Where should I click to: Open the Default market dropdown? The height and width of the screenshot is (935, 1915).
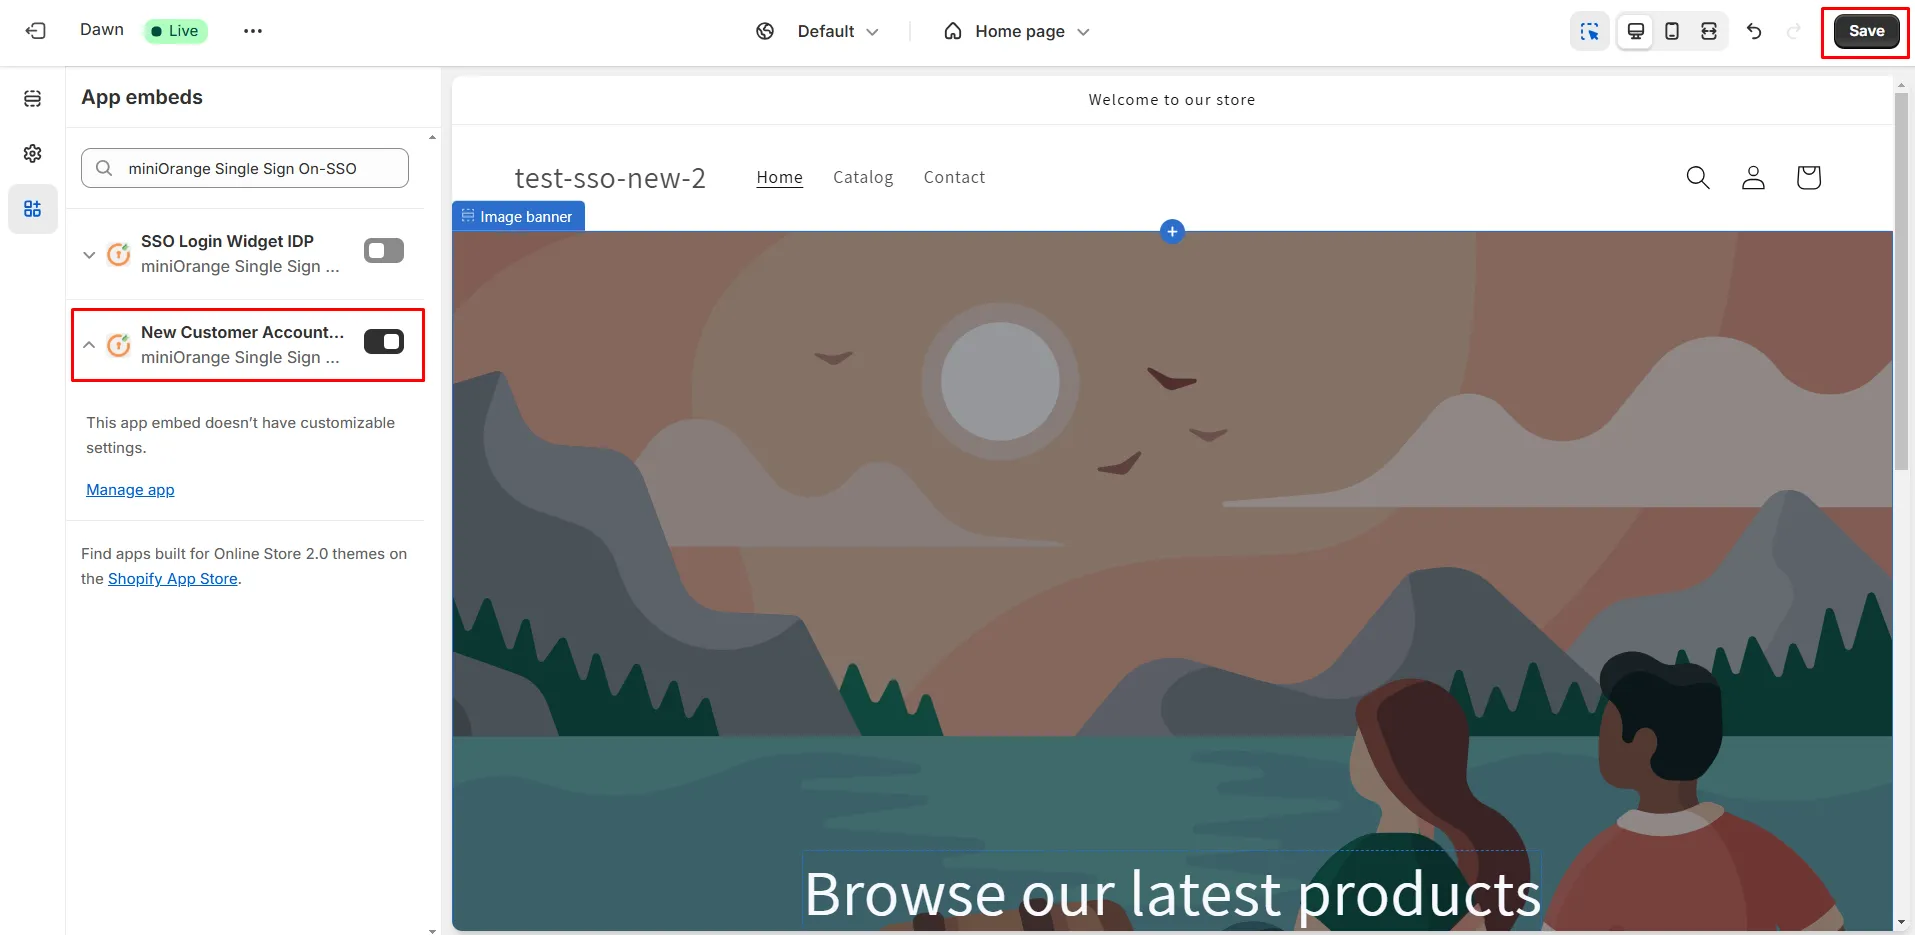coord(838,31)
